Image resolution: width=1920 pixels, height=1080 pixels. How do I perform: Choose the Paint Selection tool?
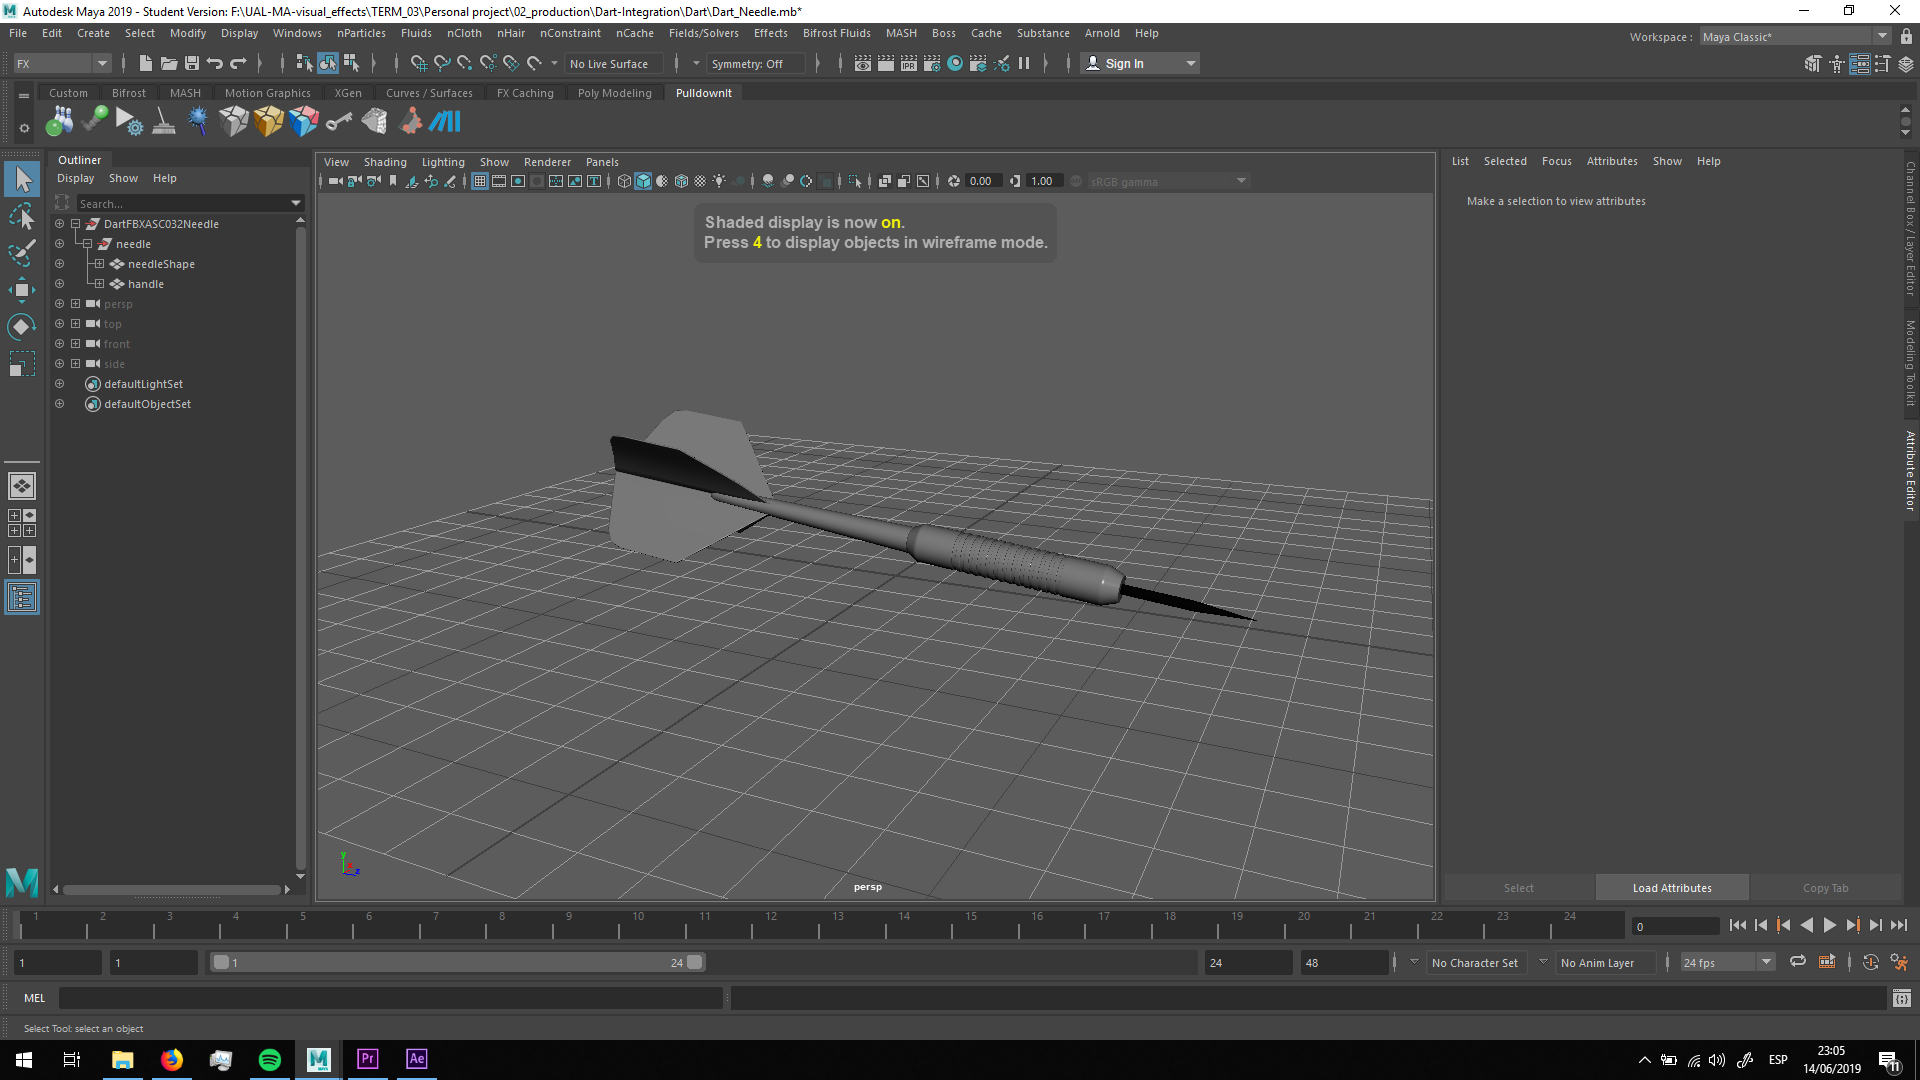(x=21, y=253)
